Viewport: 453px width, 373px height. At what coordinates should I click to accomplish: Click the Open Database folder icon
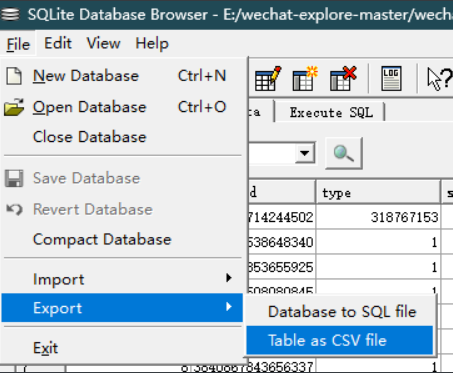click(x=14, y=107)
